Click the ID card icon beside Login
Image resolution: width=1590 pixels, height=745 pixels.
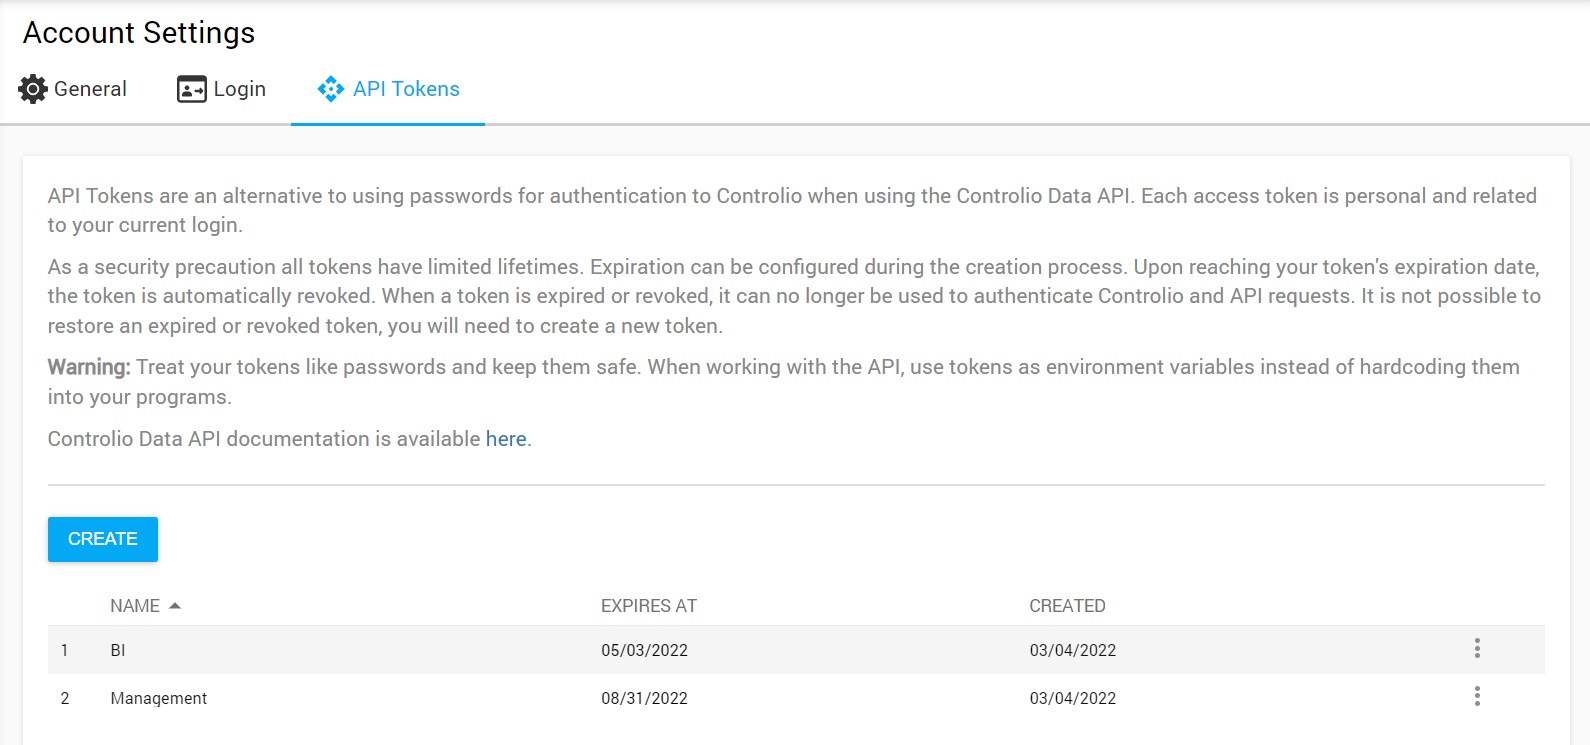pyautogui.click(x=191, y=89)
